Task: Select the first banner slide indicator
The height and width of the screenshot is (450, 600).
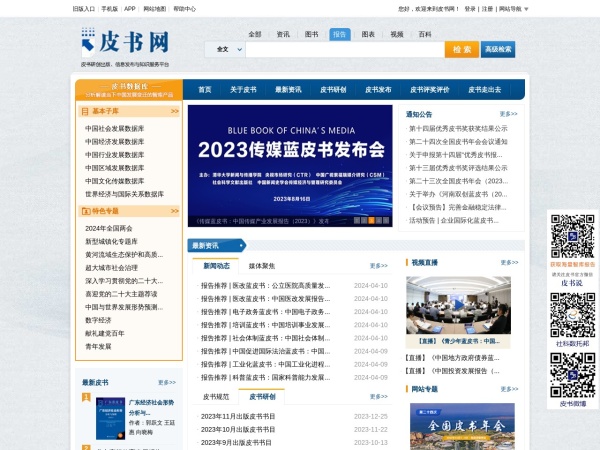Action: [x=357, y=220]
